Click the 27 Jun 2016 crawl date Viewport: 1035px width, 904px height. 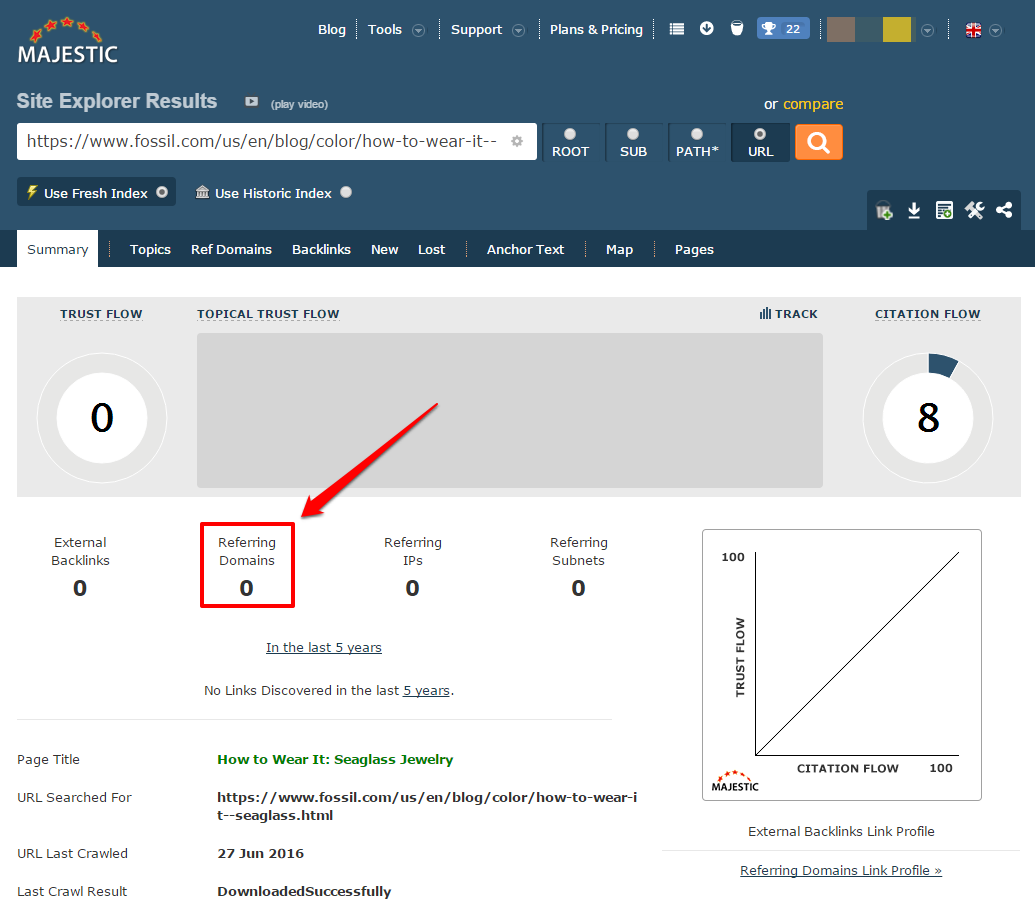click(x=261, y=853)
